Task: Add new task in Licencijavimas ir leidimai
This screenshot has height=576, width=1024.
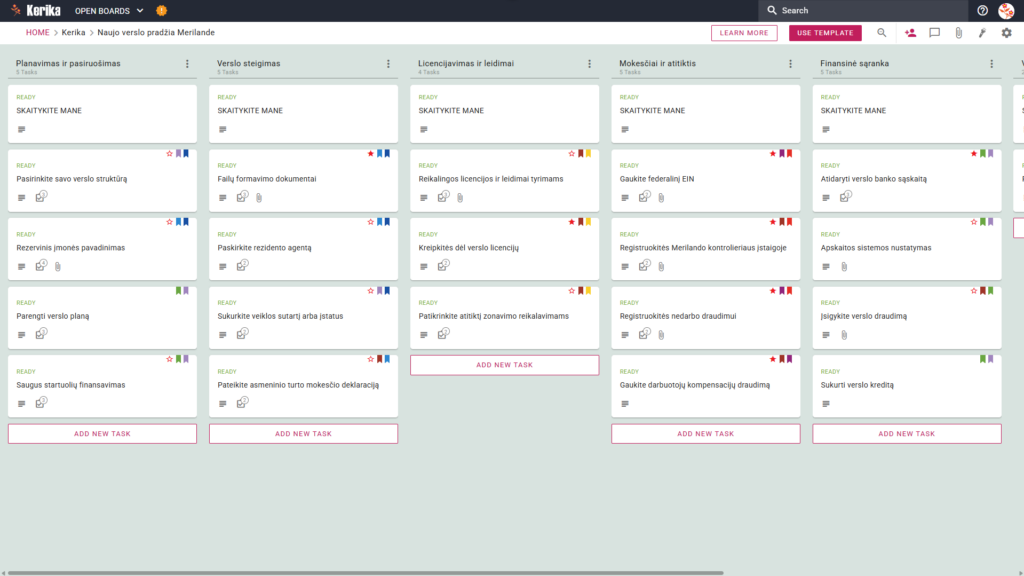Action: (504, 365)
